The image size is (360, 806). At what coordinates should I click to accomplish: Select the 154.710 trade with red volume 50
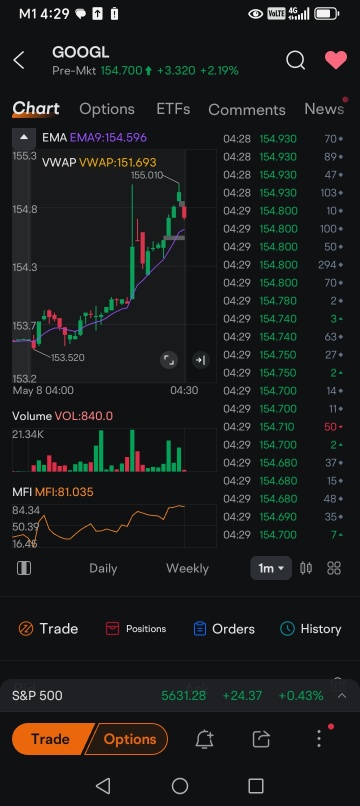tap(283, 427)
